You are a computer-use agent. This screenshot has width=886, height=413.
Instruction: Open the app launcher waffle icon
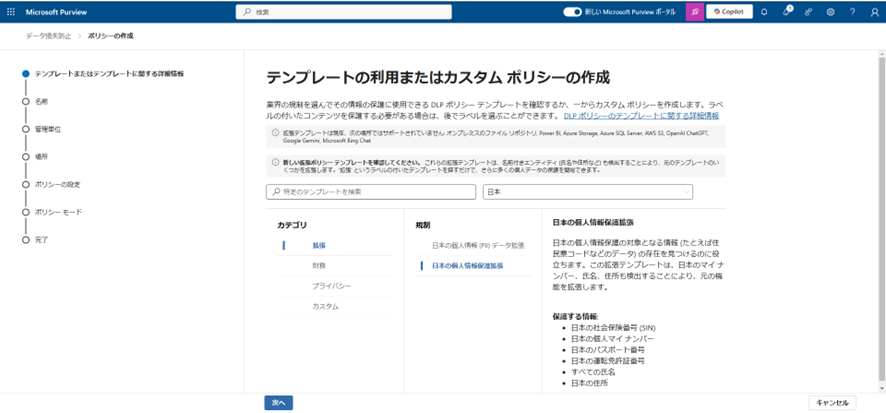click(x=11, y=12)
